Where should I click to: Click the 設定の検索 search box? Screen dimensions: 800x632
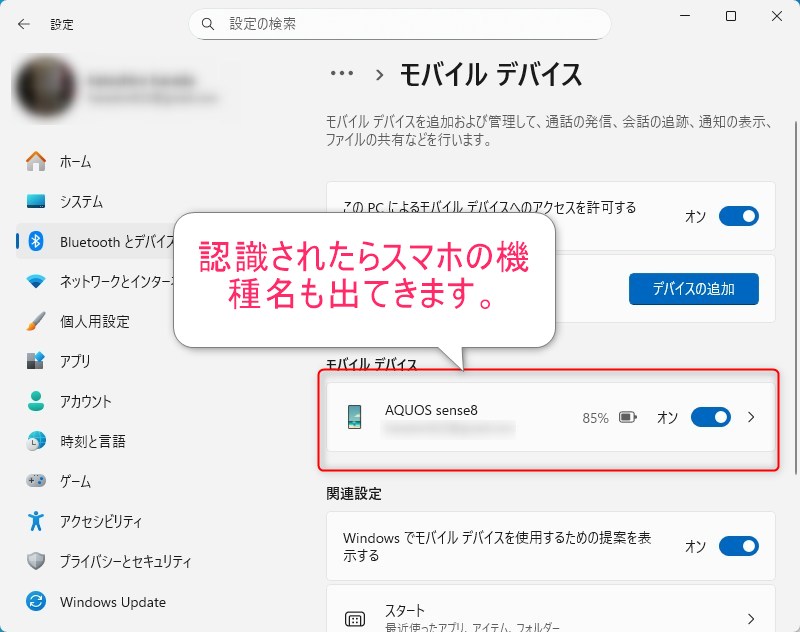(x=400, y=23)
